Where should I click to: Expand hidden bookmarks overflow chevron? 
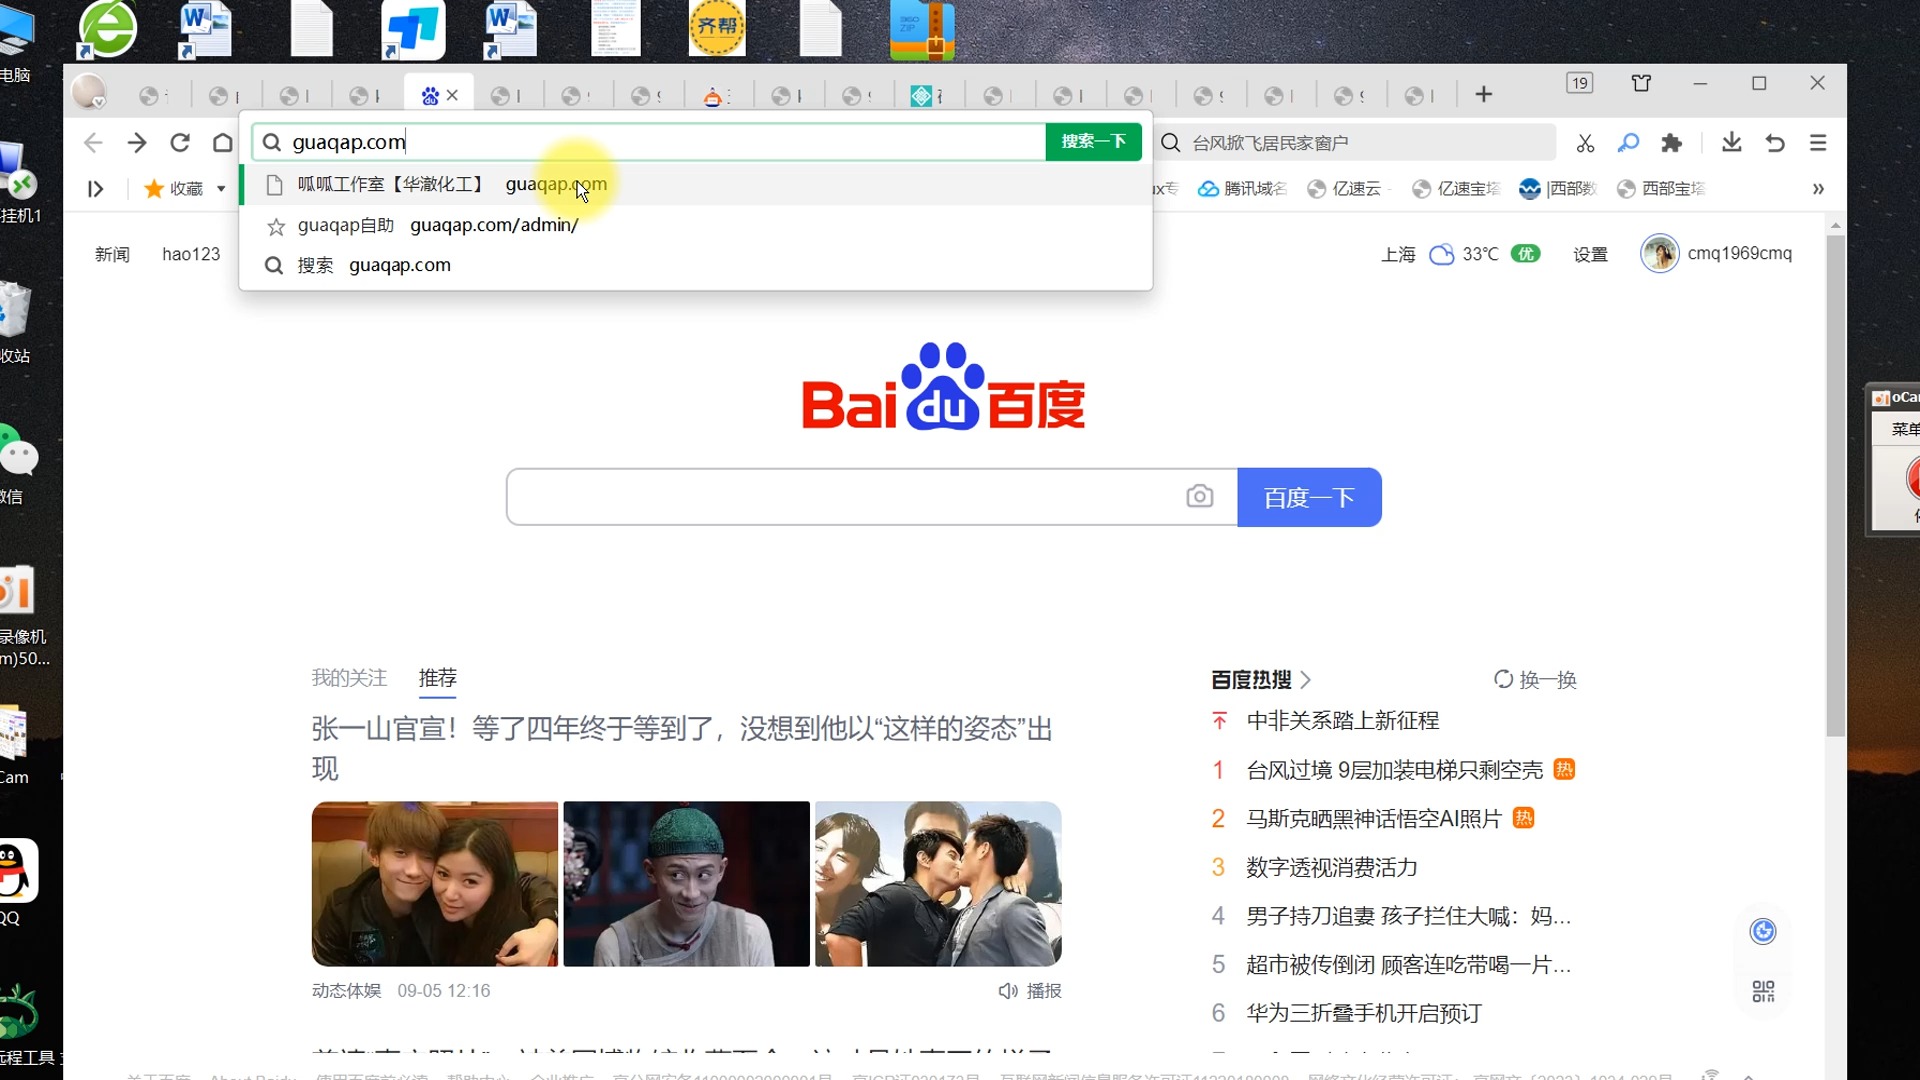tap(1818, 189)
